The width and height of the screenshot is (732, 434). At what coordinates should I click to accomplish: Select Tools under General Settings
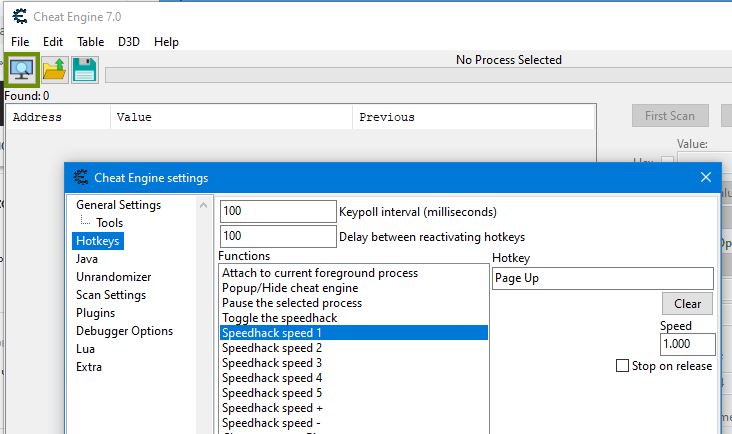pyautogui.click(x=110, y=223)
